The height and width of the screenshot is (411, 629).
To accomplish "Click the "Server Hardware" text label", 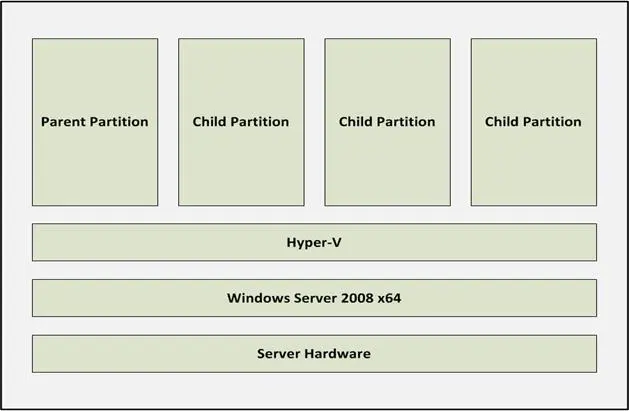I will point(314,354).
